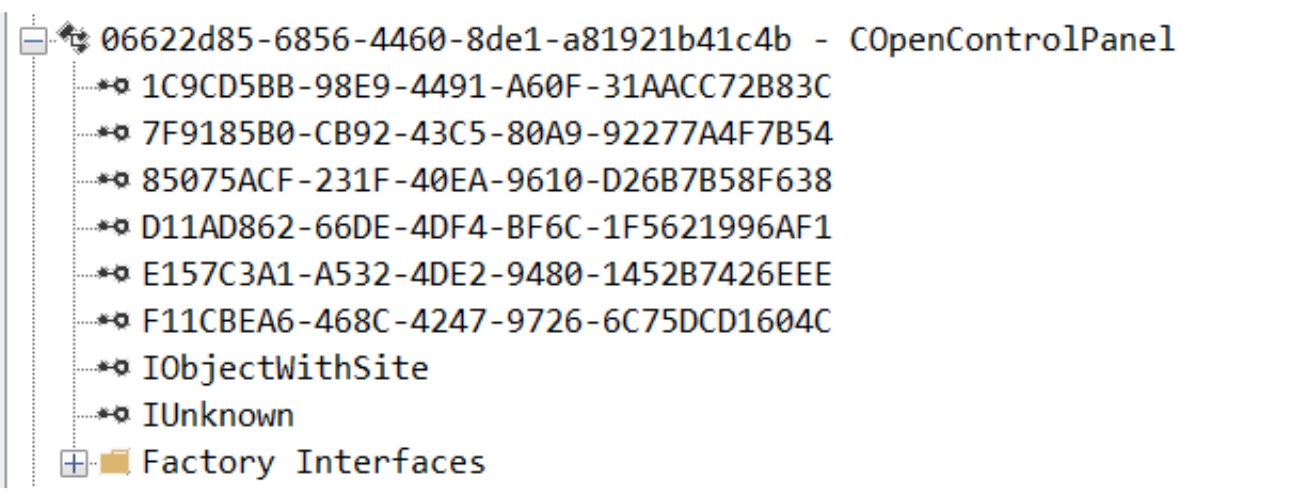Image resolution: width=1291 pixels, height=502 pixels.
Task: Click interface icon beside D11AD862-66DE-4DF4-BF6C-1F5621996AF1
Action: (x=115, y=228)
